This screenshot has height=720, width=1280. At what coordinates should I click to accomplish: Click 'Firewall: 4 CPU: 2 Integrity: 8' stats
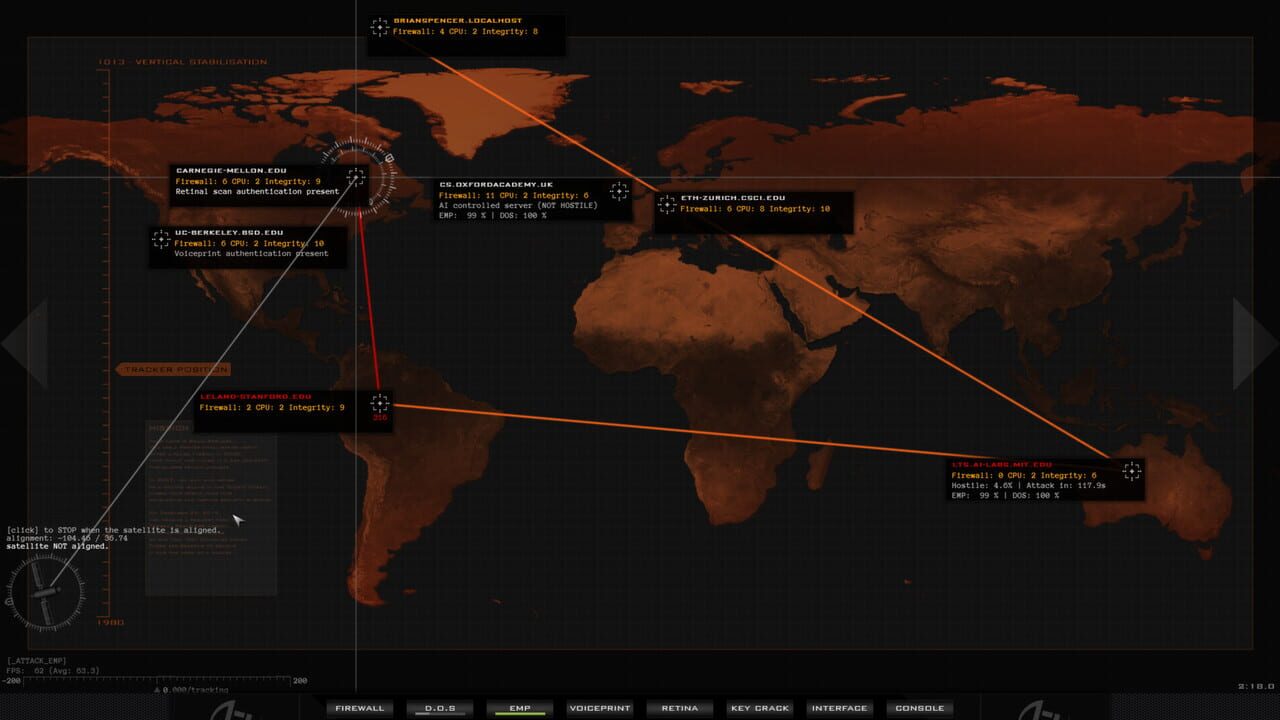tap(465, 32)
